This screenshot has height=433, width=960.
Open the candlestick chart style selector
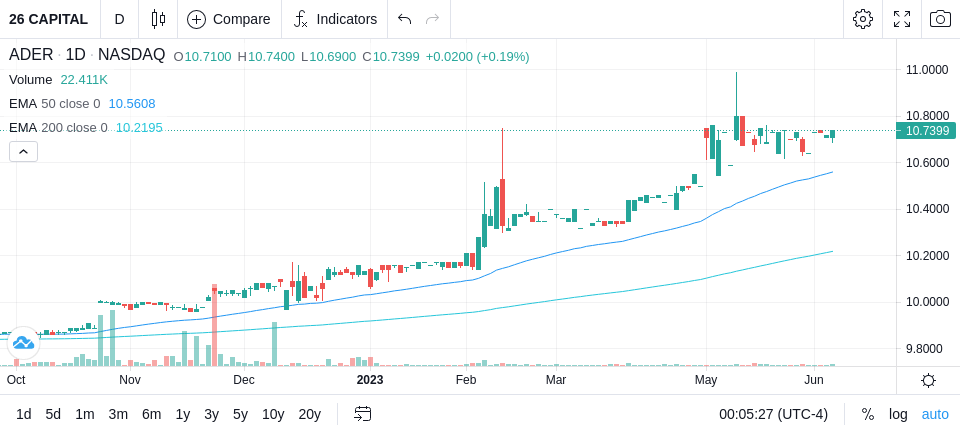tap(159, 19)
